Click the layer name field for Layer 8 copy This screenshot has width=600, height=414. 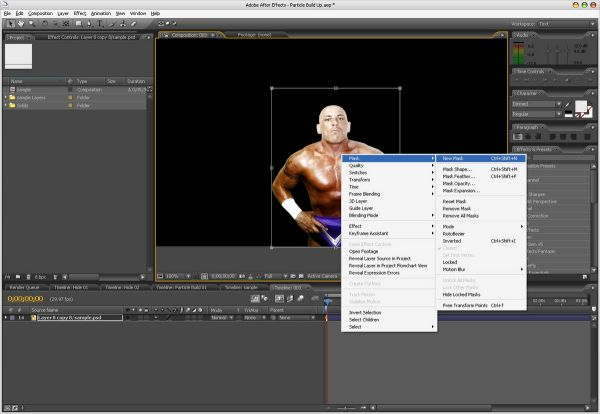point(80,318)
